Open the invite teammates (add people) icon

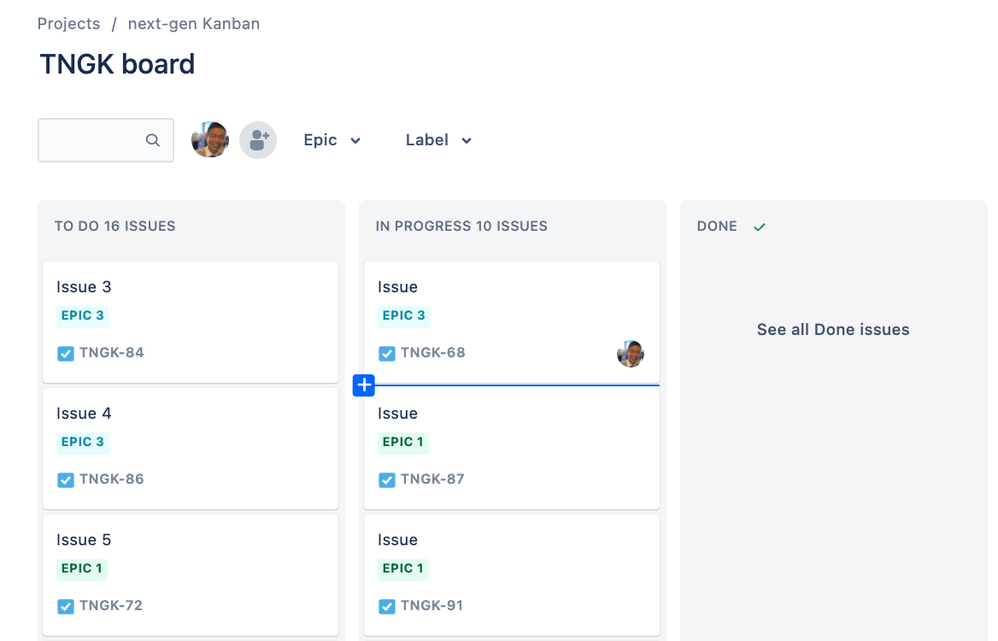pyautogui.click(x=257, y=139)
